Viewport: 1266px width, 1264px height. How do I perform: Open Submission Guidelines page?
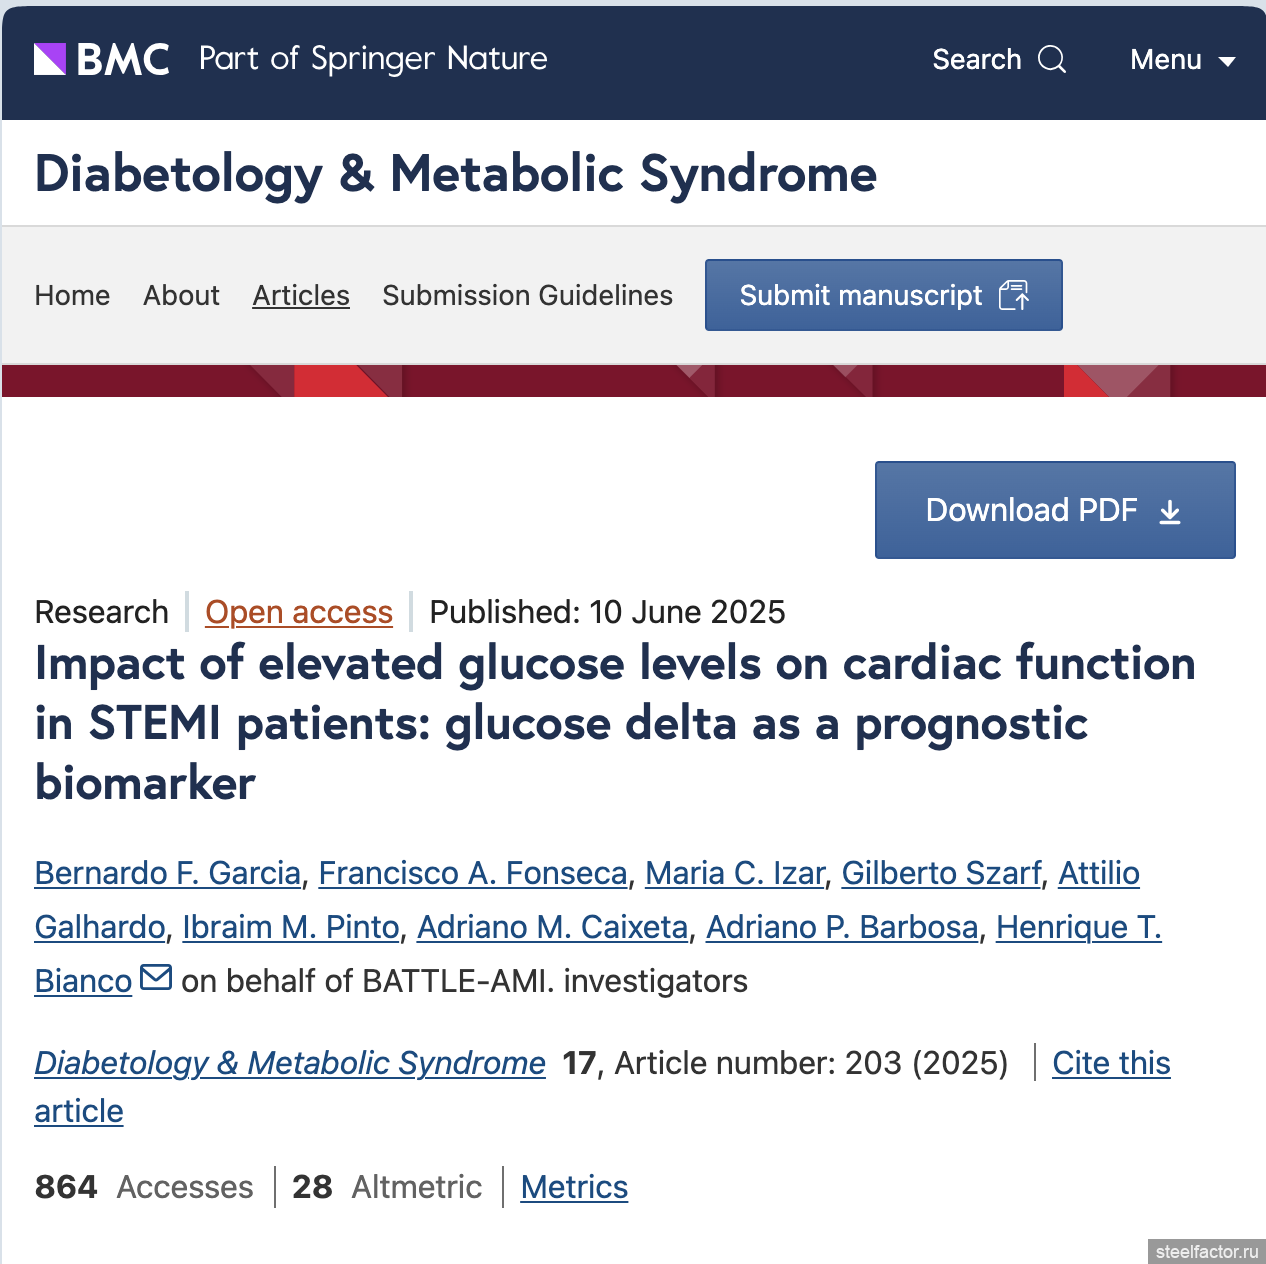(527, 296)
